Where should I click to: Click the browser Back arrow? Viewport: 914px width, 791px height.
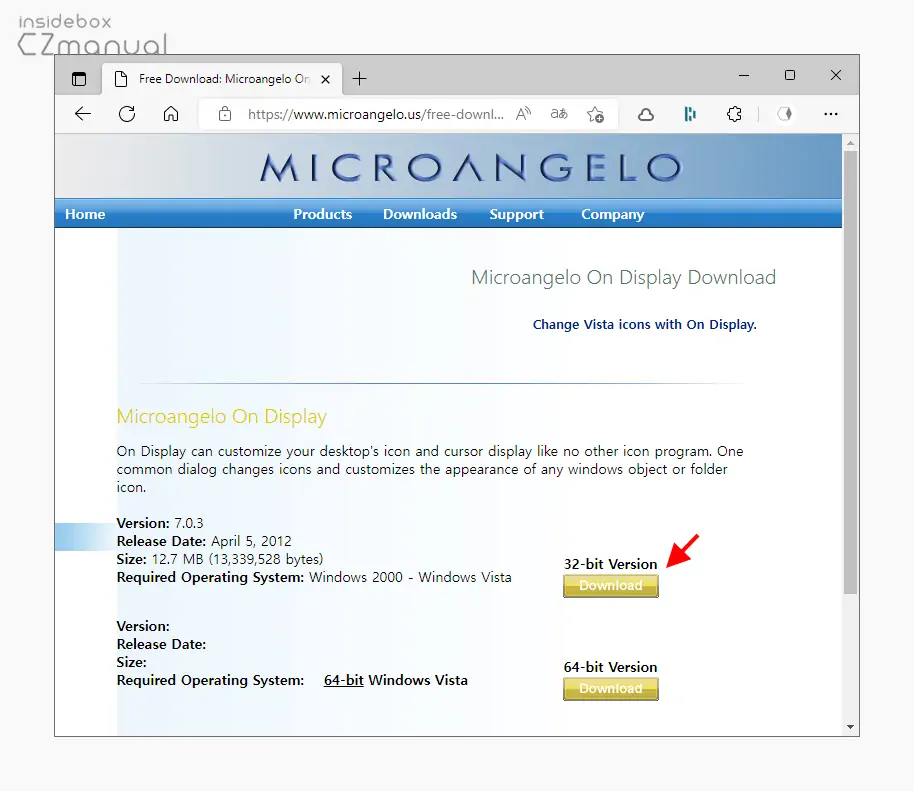click(x=83, y=114)
